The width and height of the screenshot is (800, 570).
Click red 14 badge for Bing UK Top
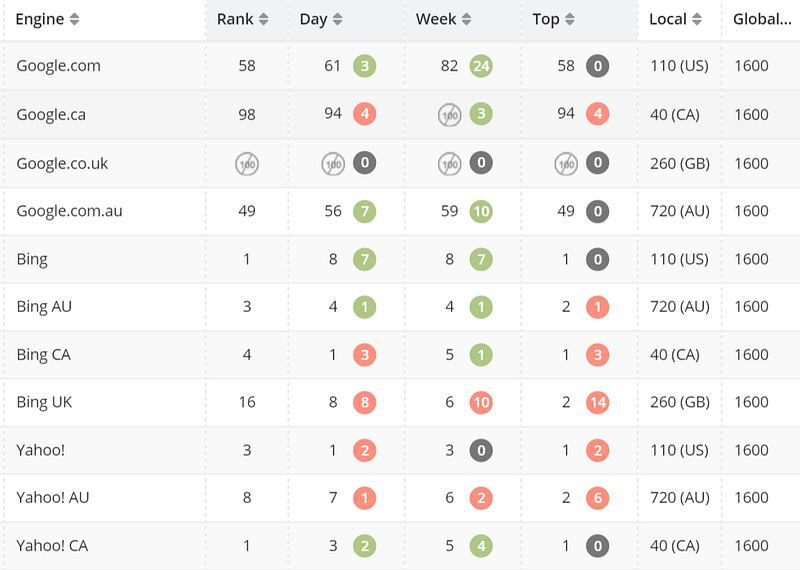point(597,403)
